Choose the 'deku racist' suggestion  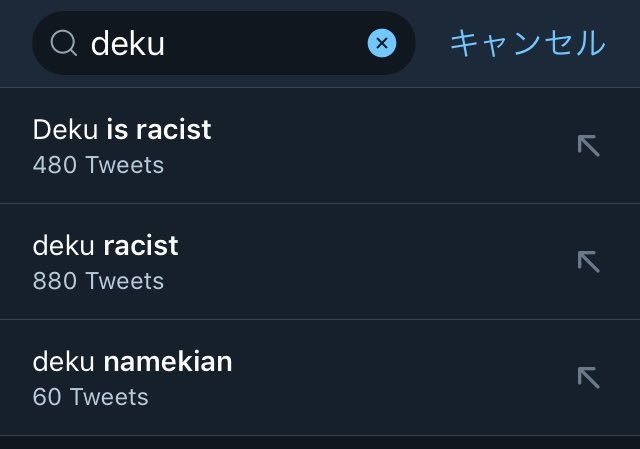pyautogui.click(x=320, y=261)
